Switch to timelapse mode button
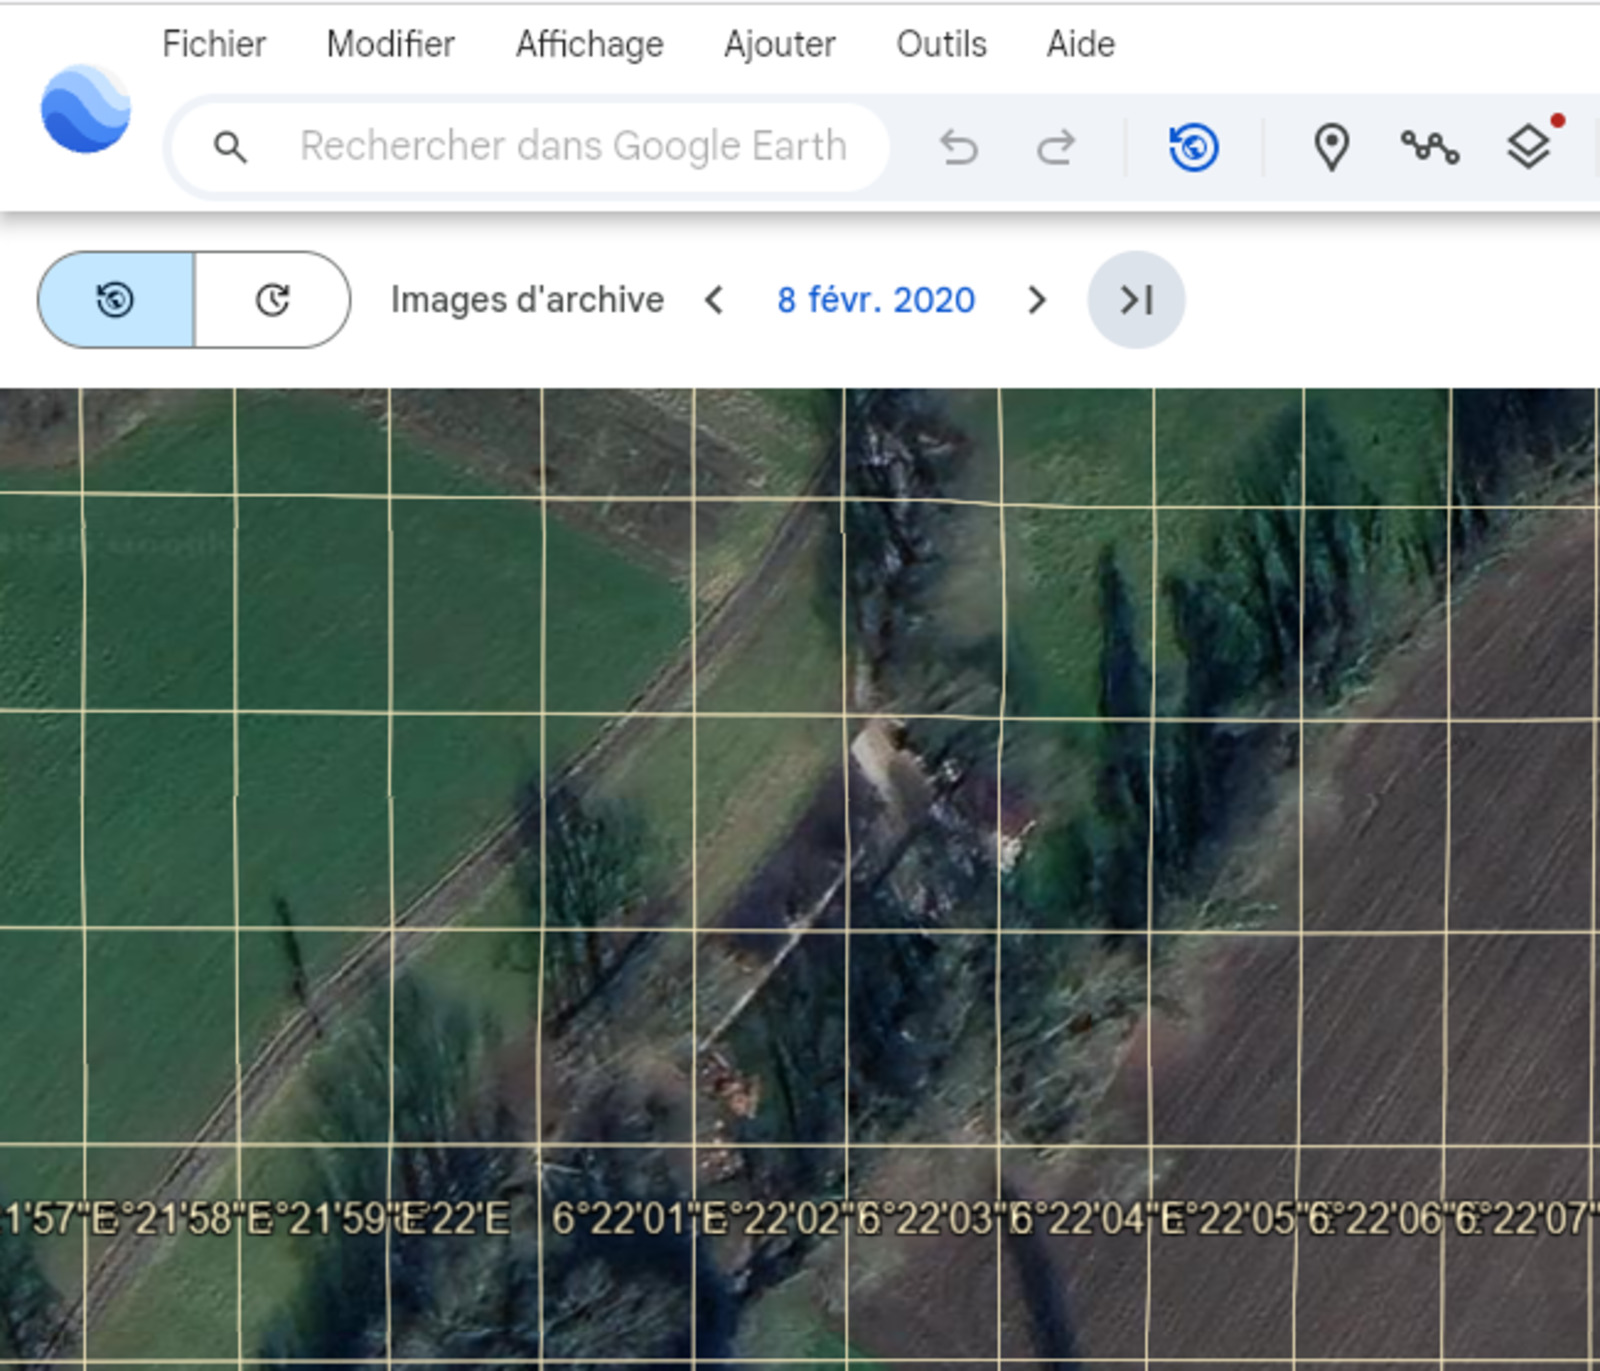This screenshot has width=1600, height=1371. pos(272,300)
